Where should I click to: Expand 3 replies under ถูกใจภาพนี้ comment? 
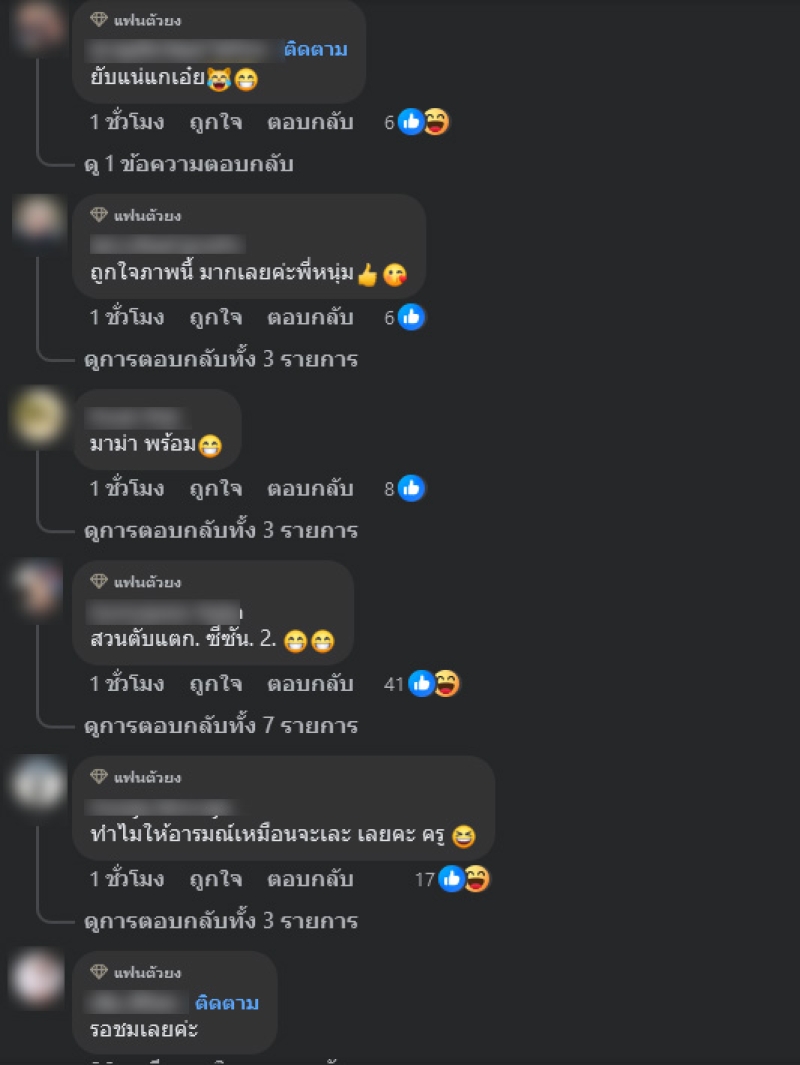point(221,359)
